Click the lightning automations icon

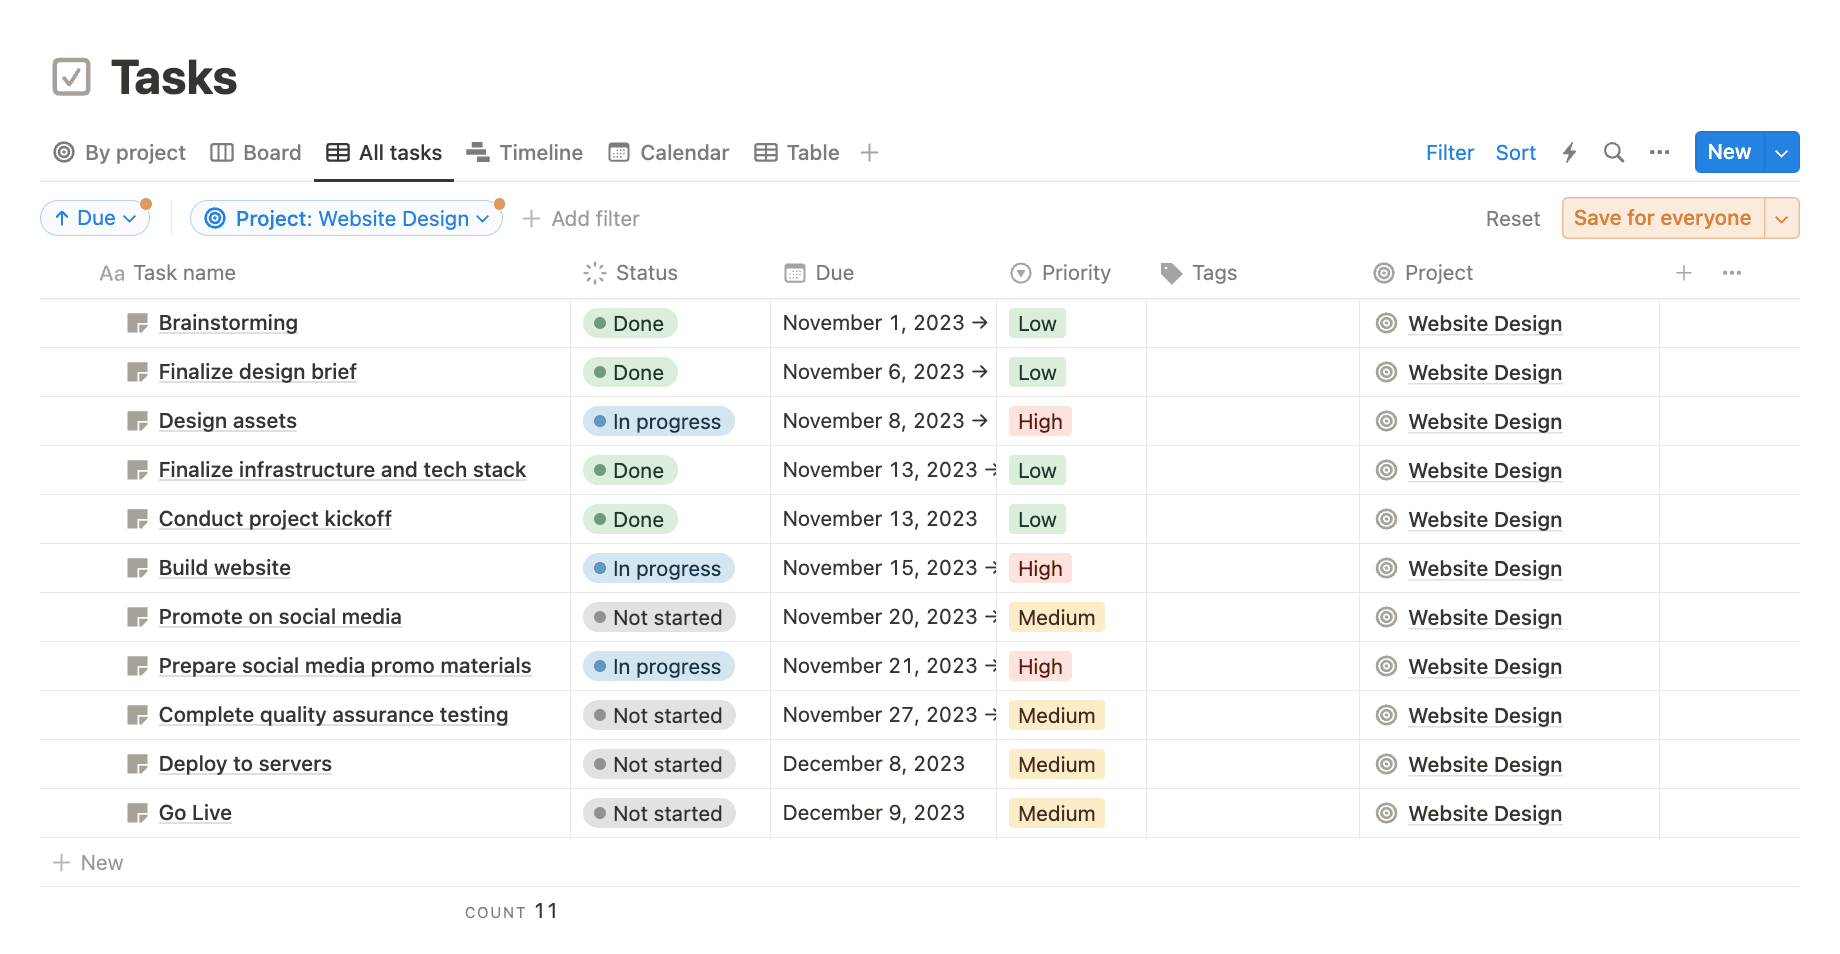point(1568,152)
